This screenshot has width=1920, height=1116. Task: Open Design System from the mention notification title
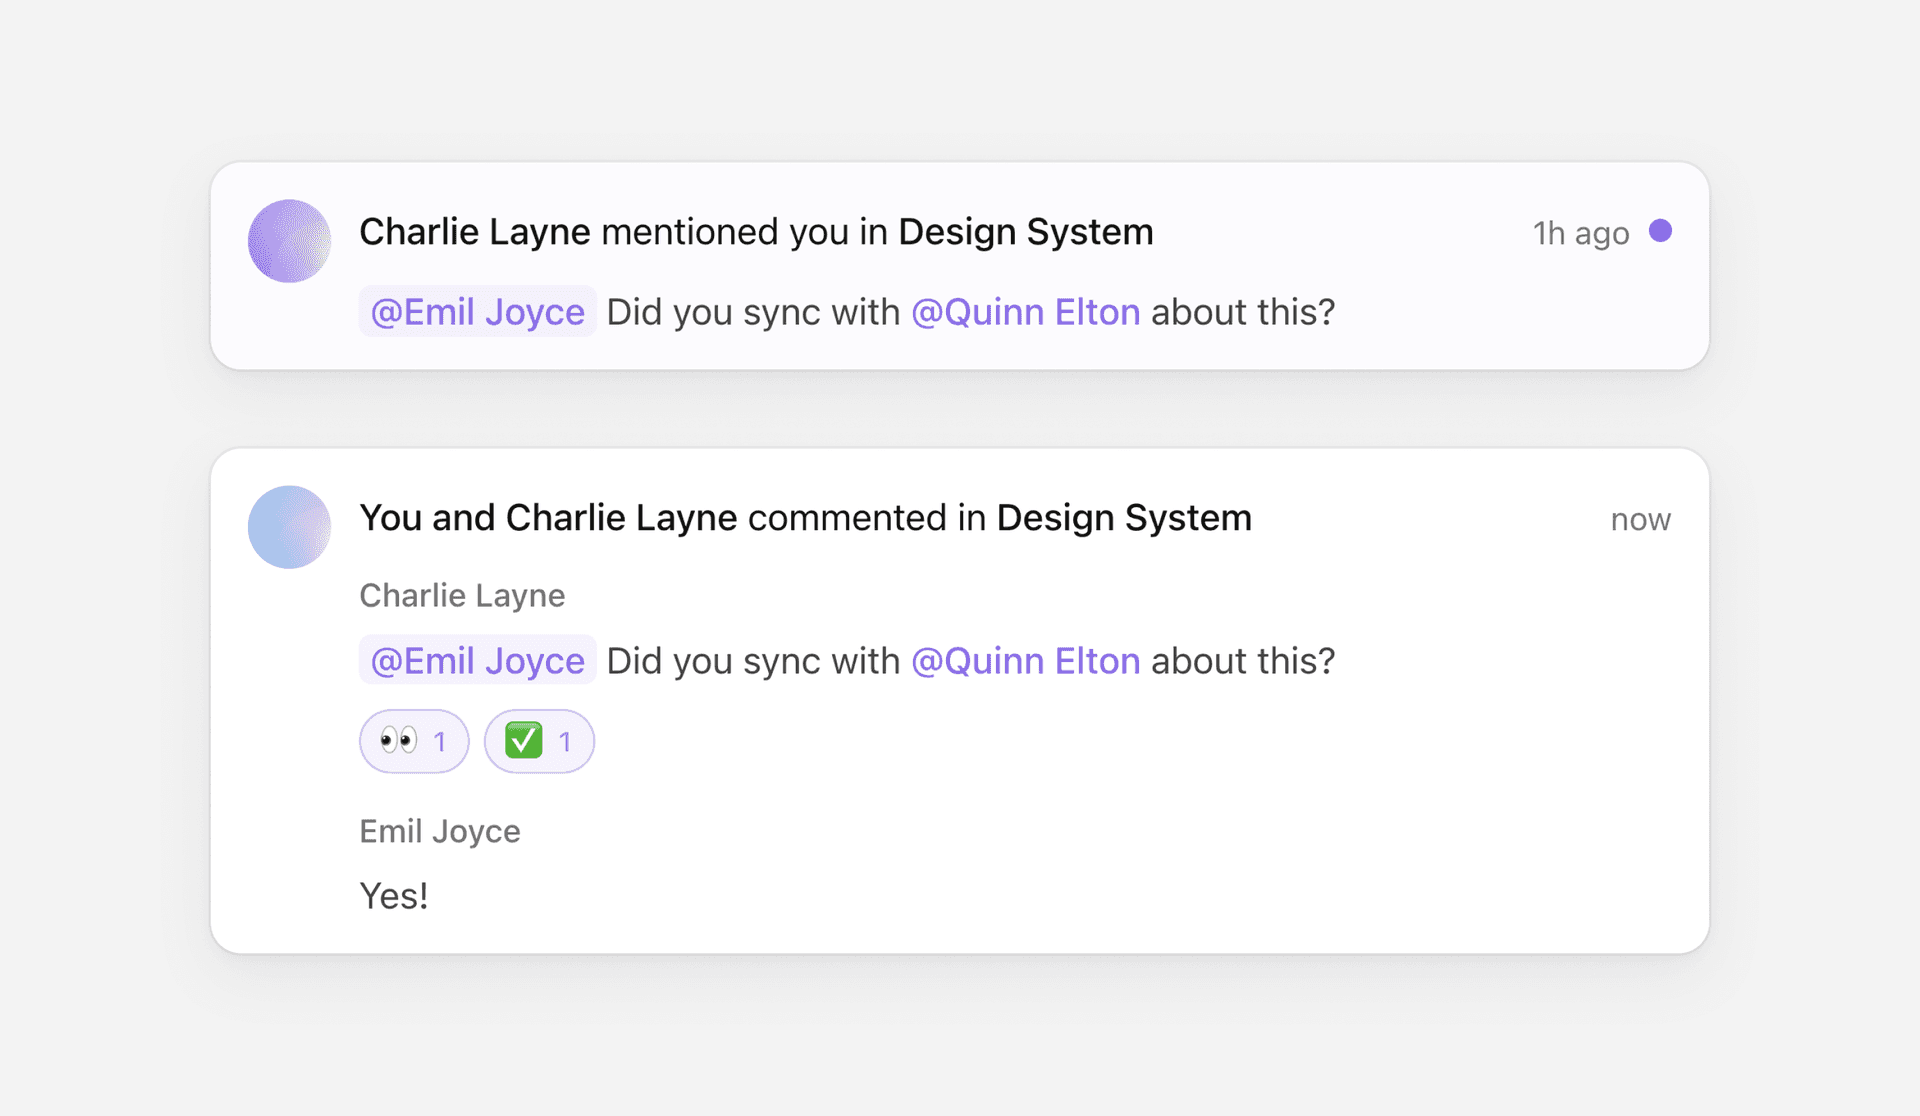pos(1025,232)
